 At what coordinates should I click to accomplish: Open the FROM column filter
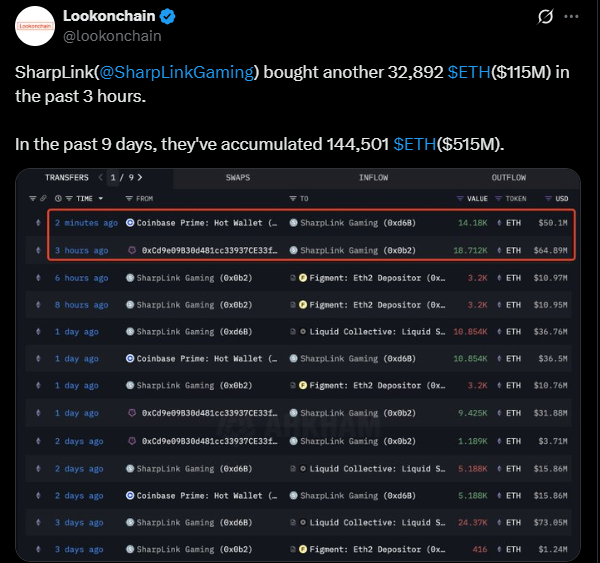tap(129, 199)
